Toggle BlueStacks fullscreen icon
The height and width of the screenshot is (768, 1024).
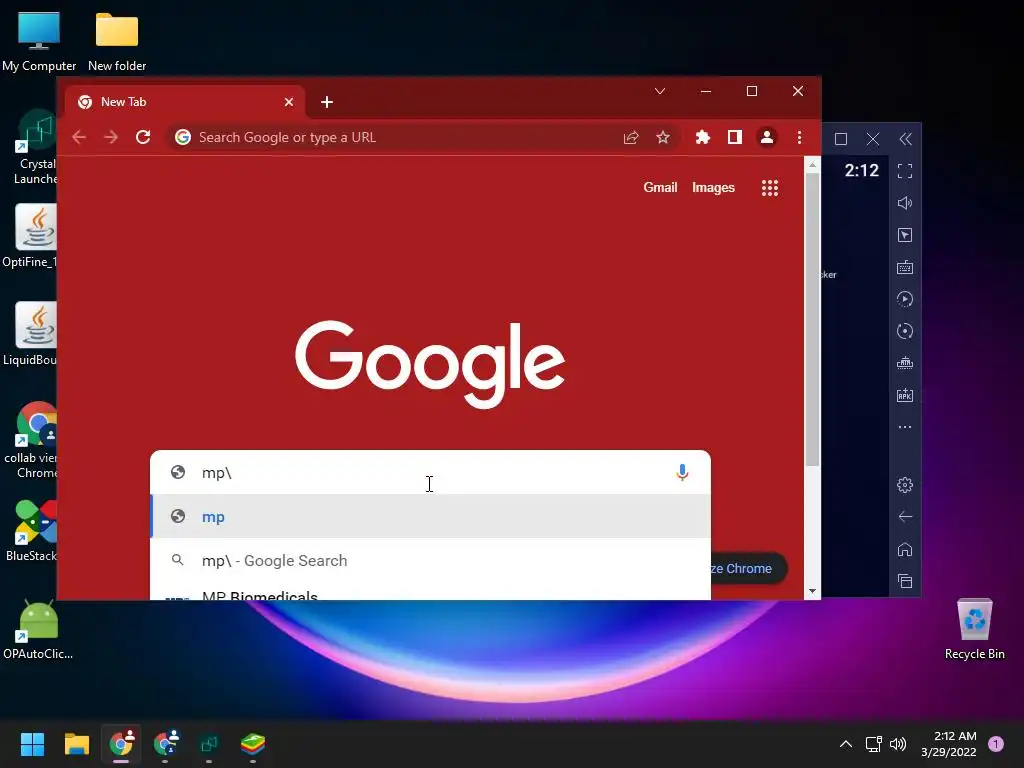point(904,171)
